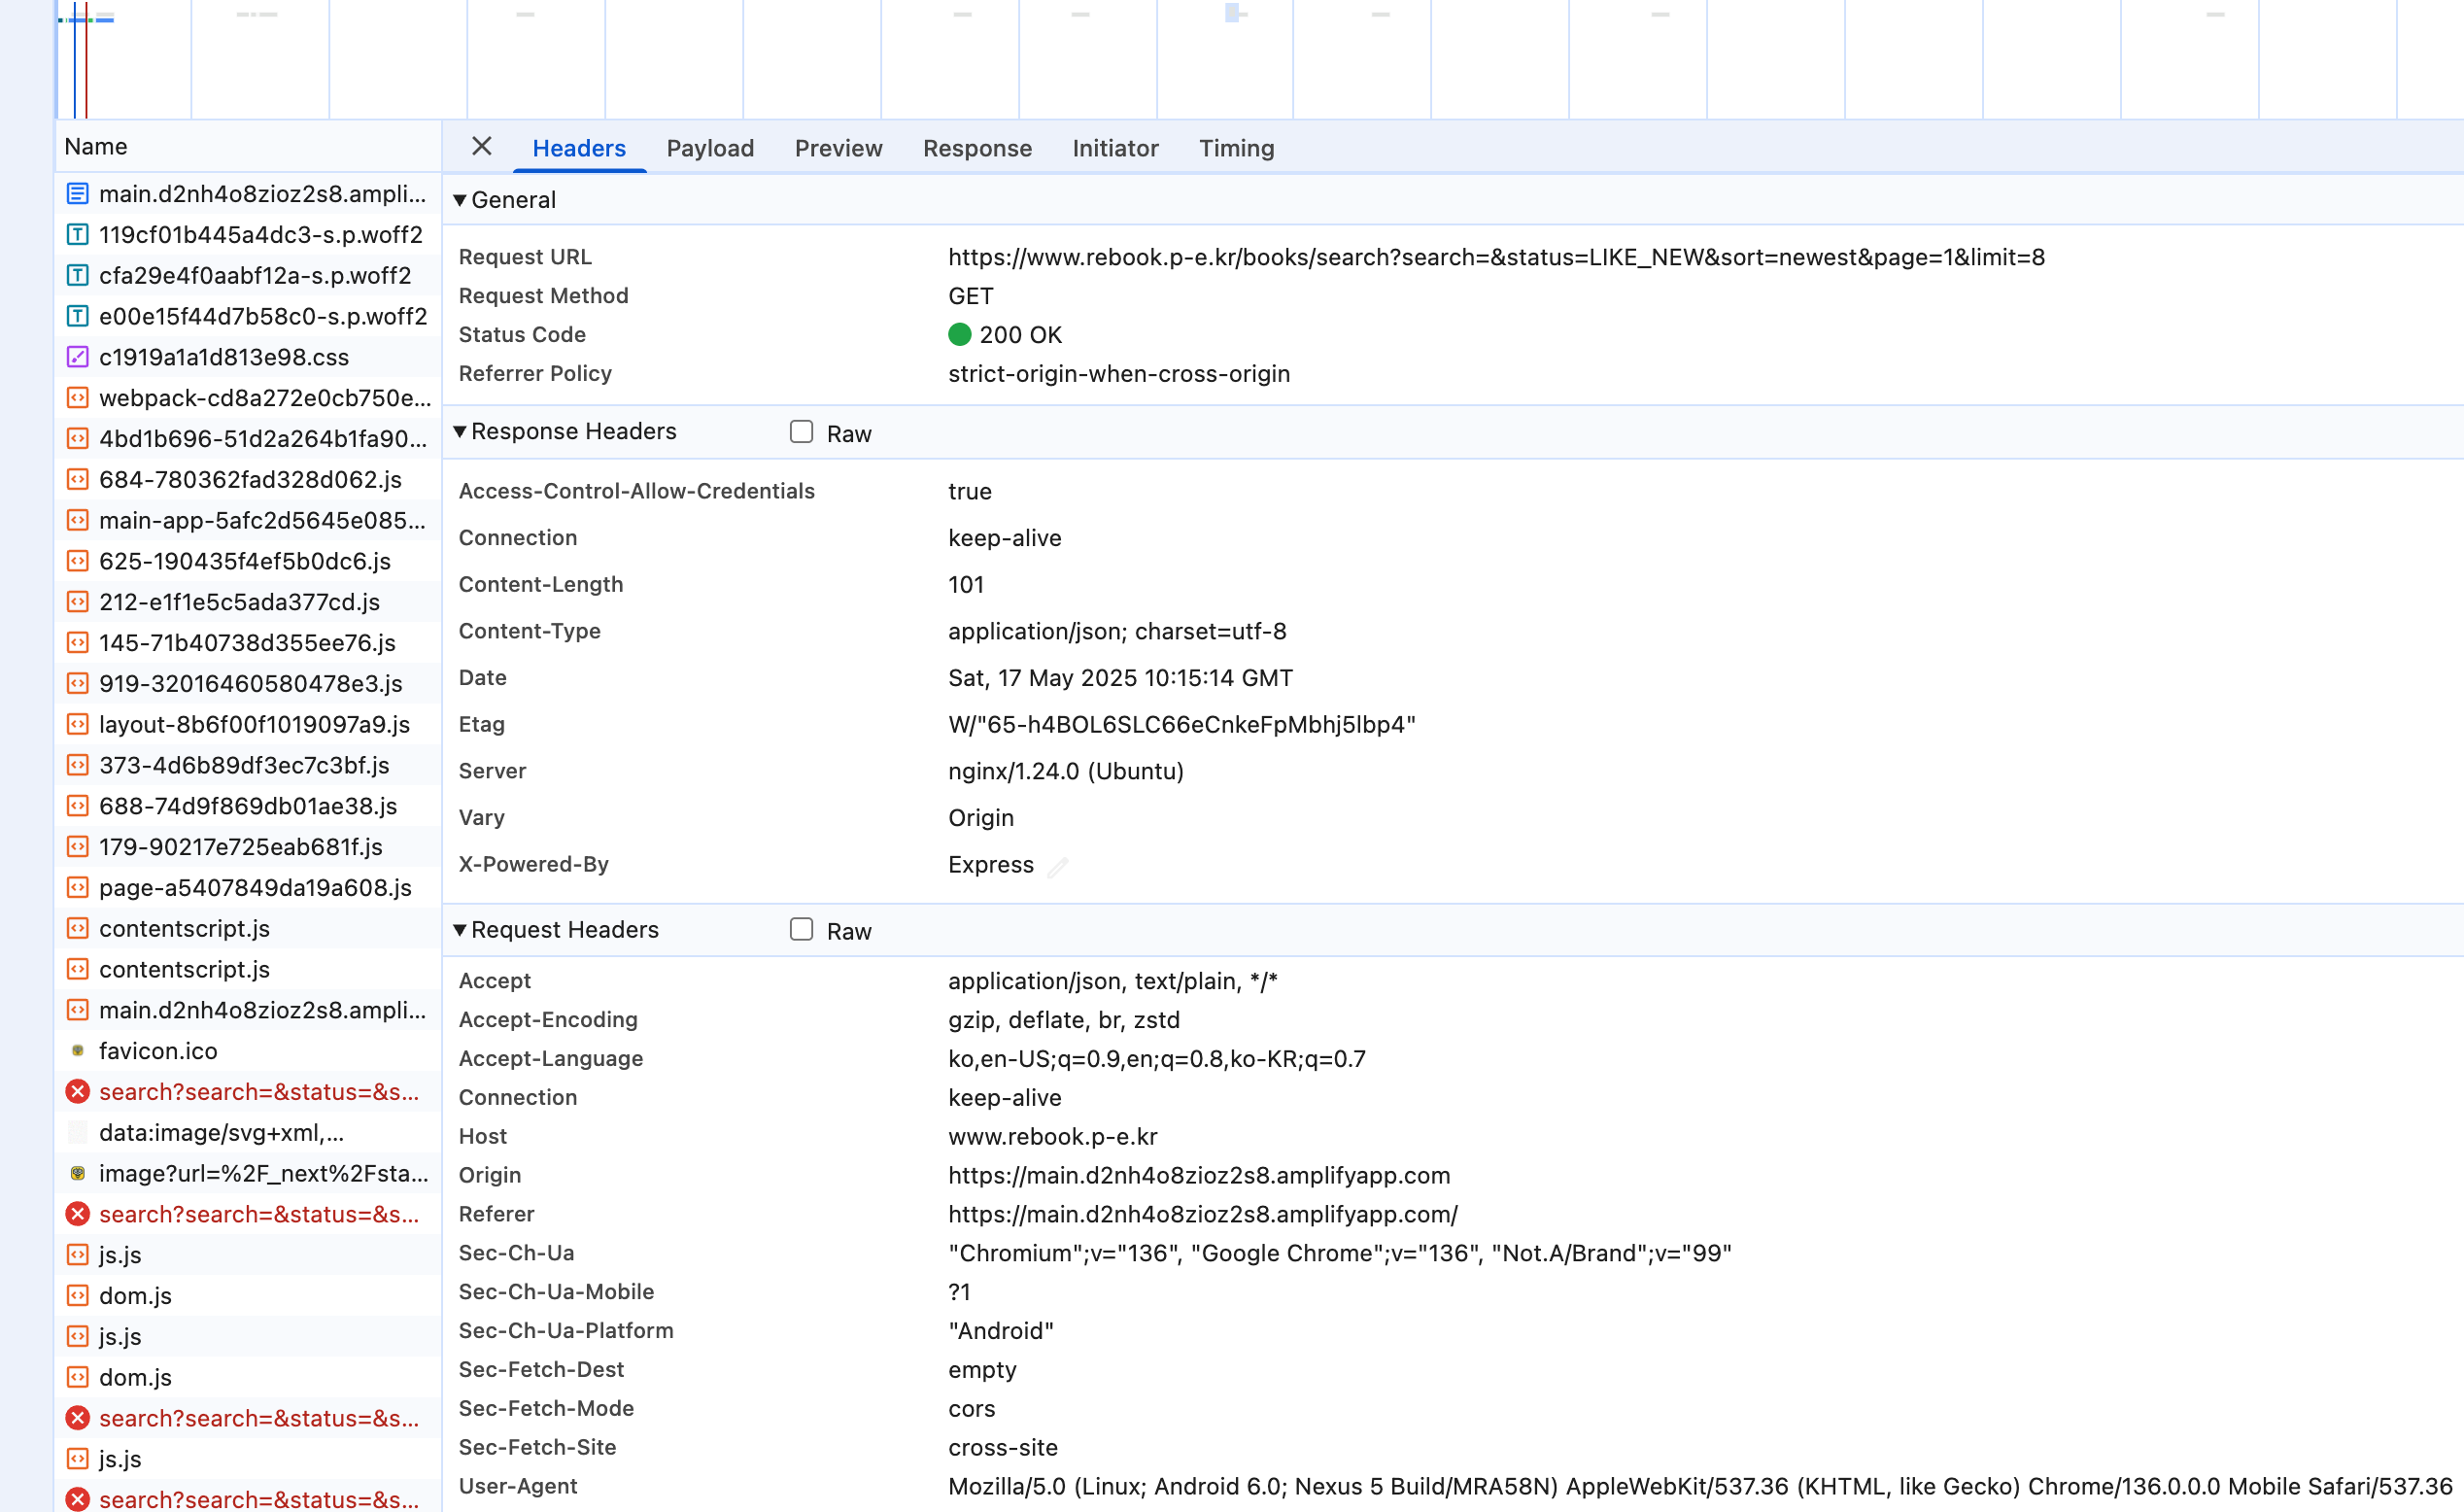Click the stylesheet icon for c1919a1a1d813e98.css

[x=77, y=356]
